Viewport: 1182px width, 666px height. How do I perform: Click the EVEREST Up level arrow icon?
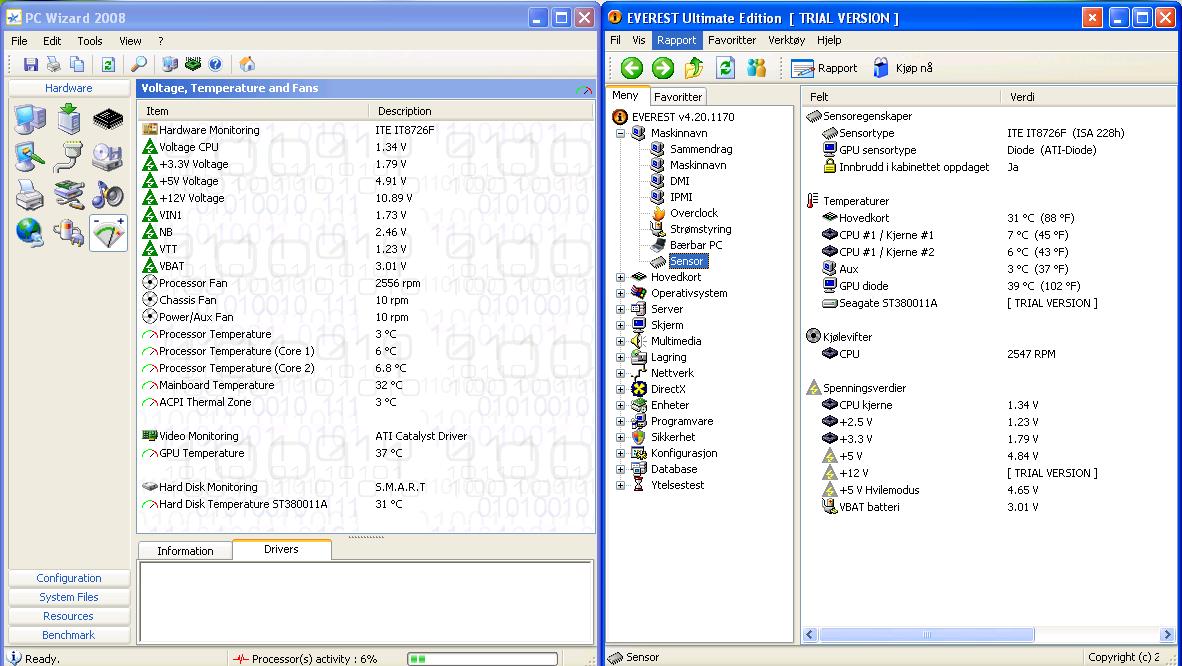pos(694,68)
